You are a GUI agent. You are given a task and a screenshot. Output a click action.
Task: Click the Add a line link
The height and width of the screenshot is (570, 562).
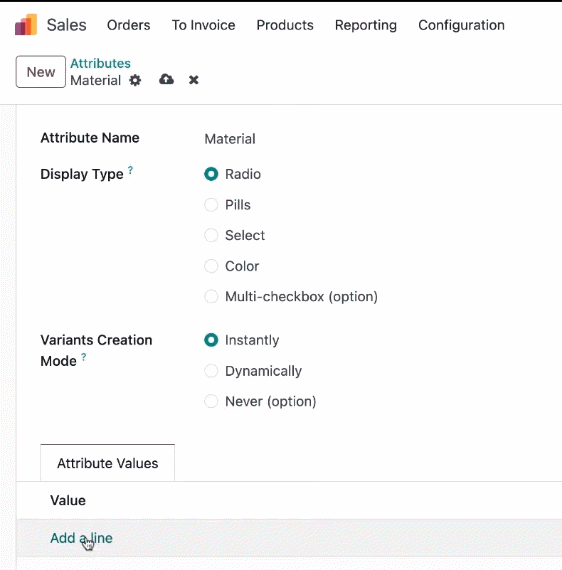[81, 538]
